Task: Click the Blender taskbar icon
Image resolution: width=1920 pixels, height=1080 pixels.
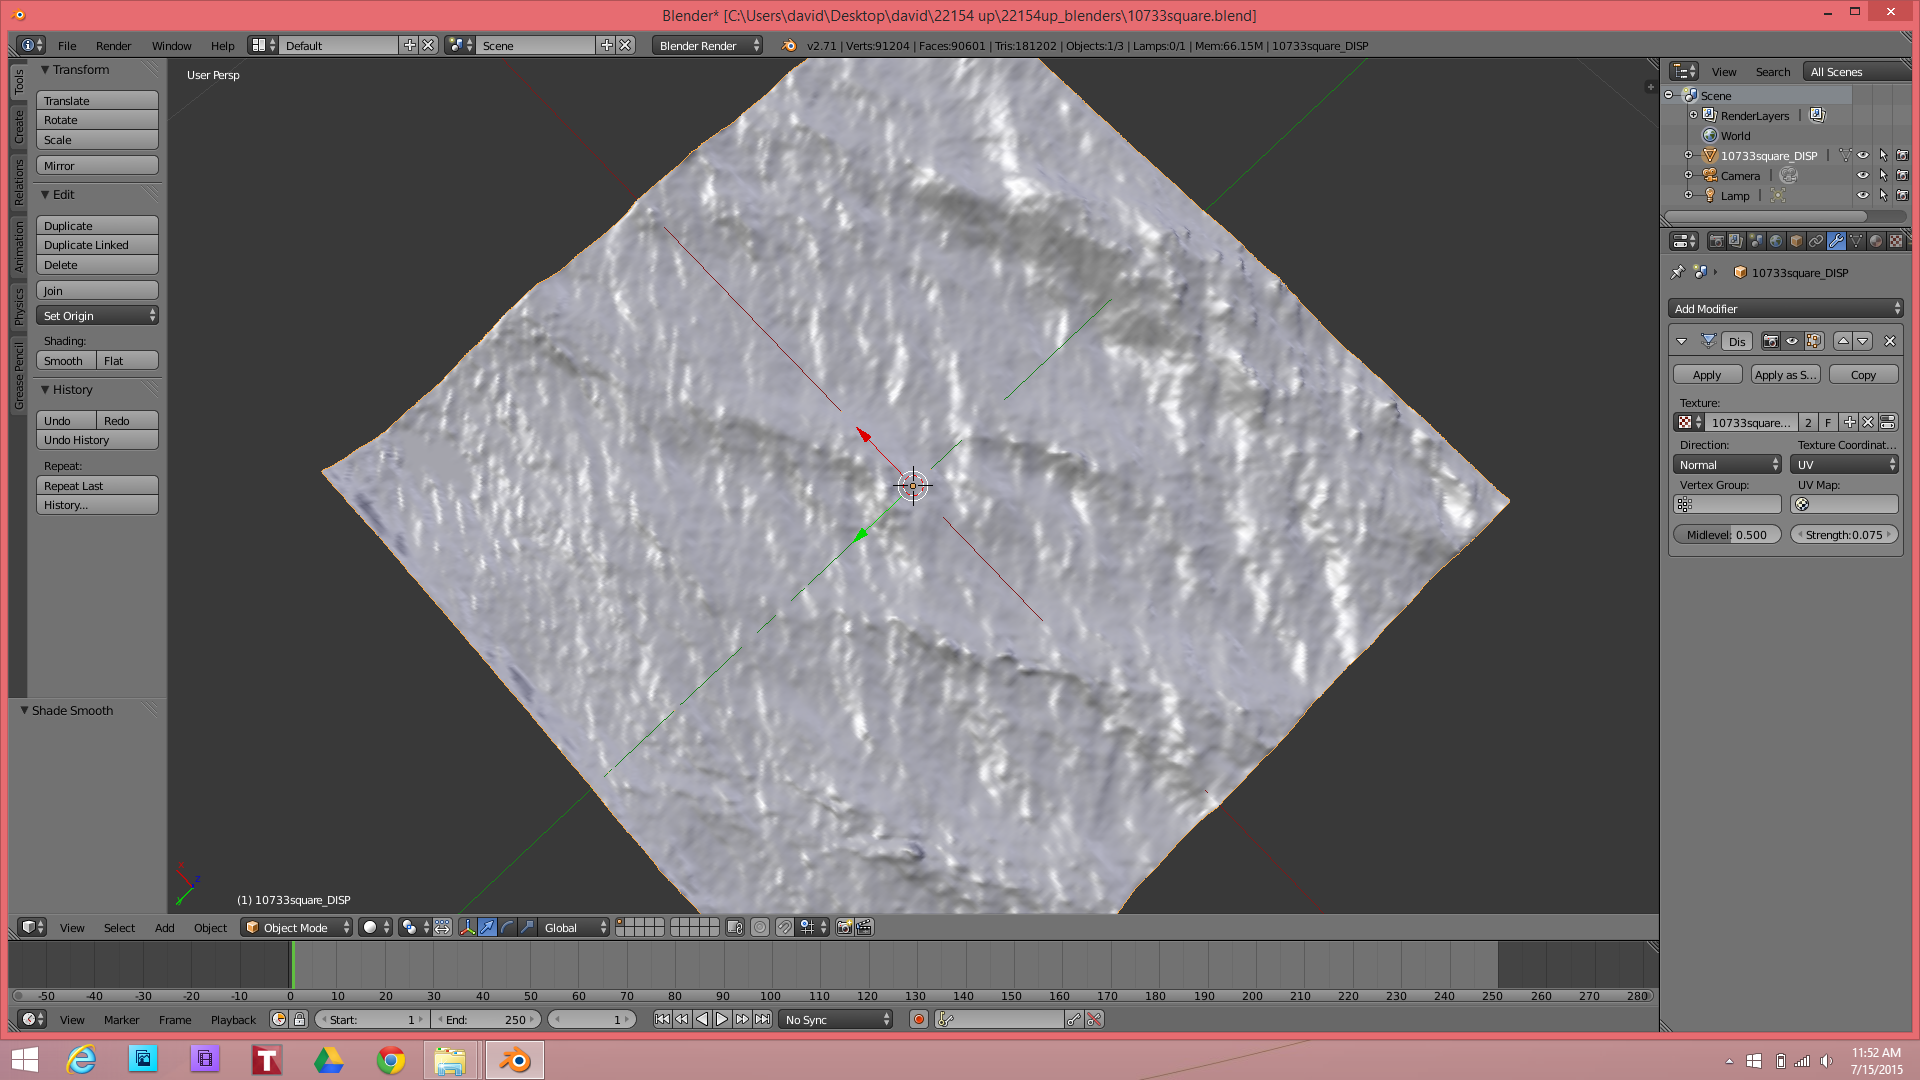Action: (515, 1060)
